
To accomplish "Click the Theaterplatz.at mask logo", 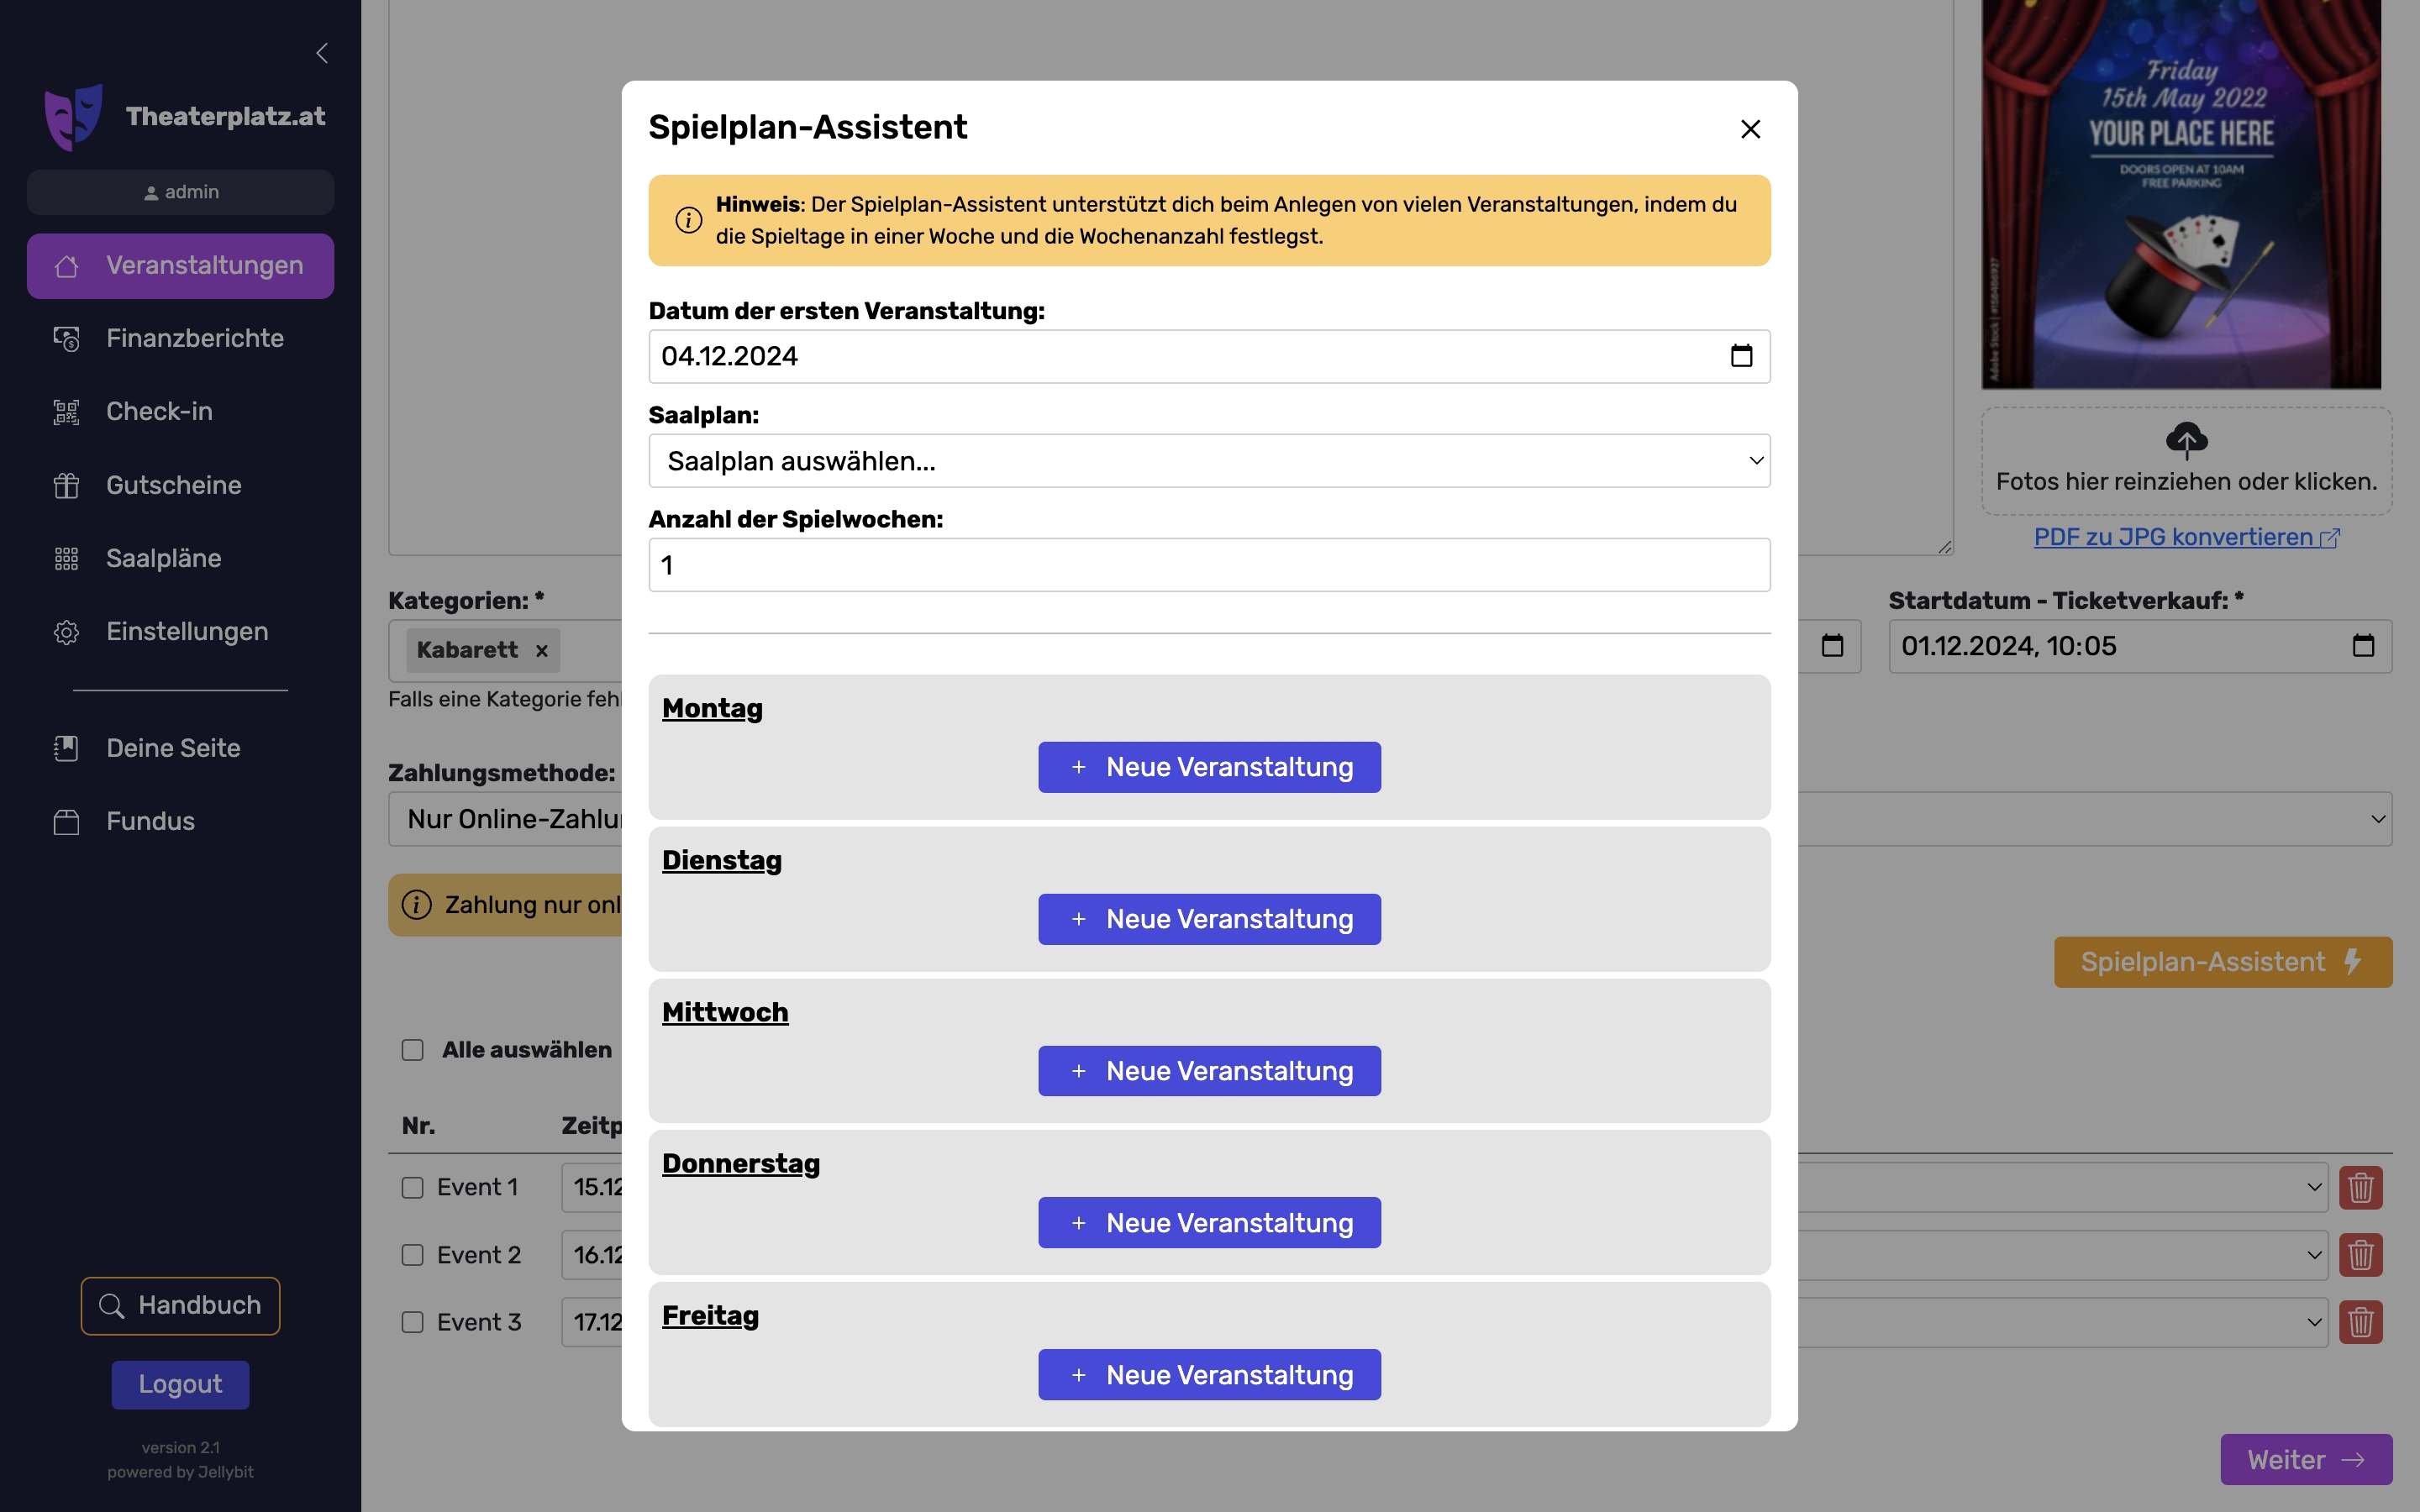I will pyautogui.click(x=73, y=117).
